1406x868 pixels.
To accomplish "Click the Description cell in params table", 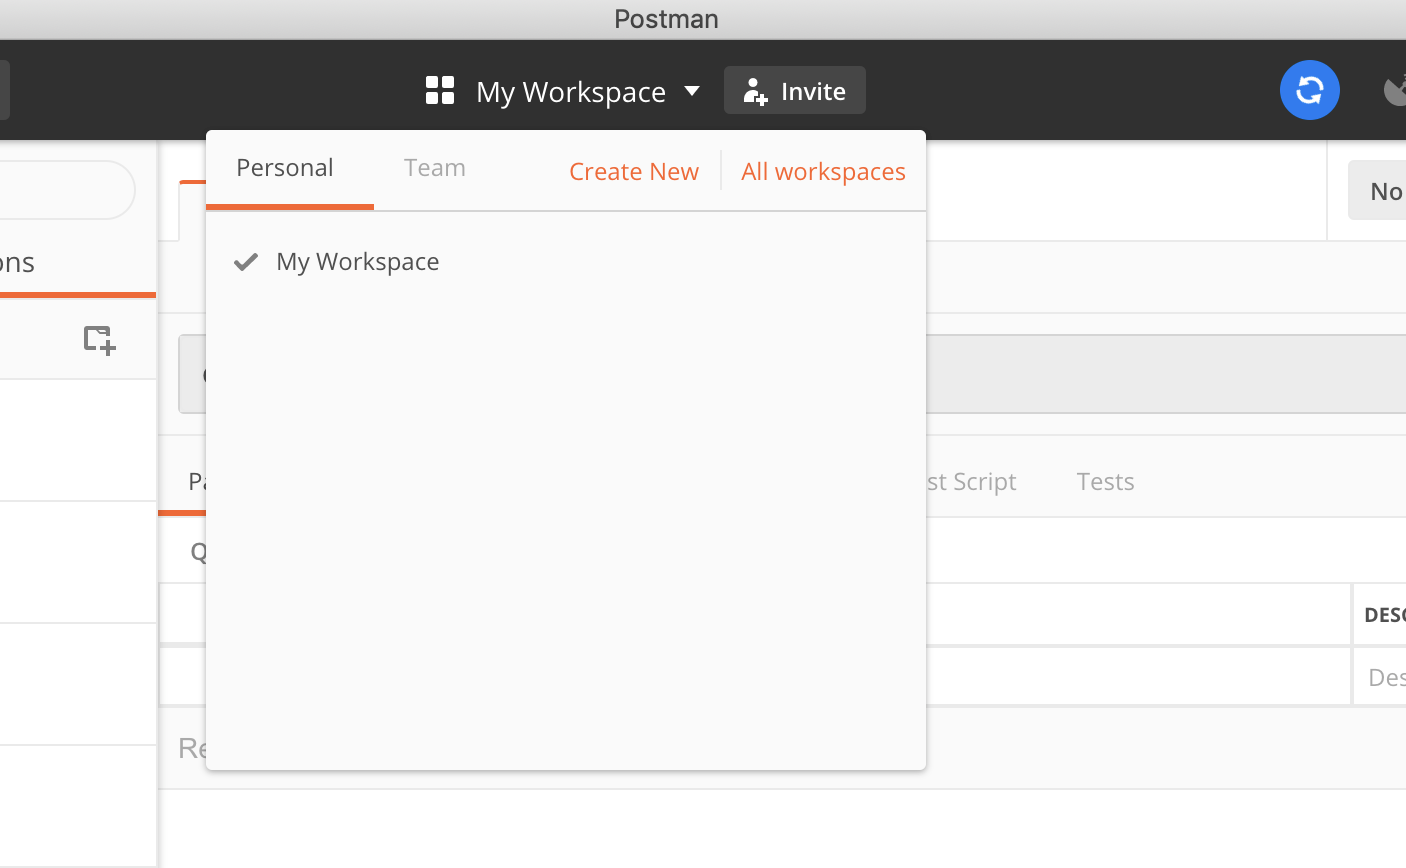I will tap(1379, 677).
